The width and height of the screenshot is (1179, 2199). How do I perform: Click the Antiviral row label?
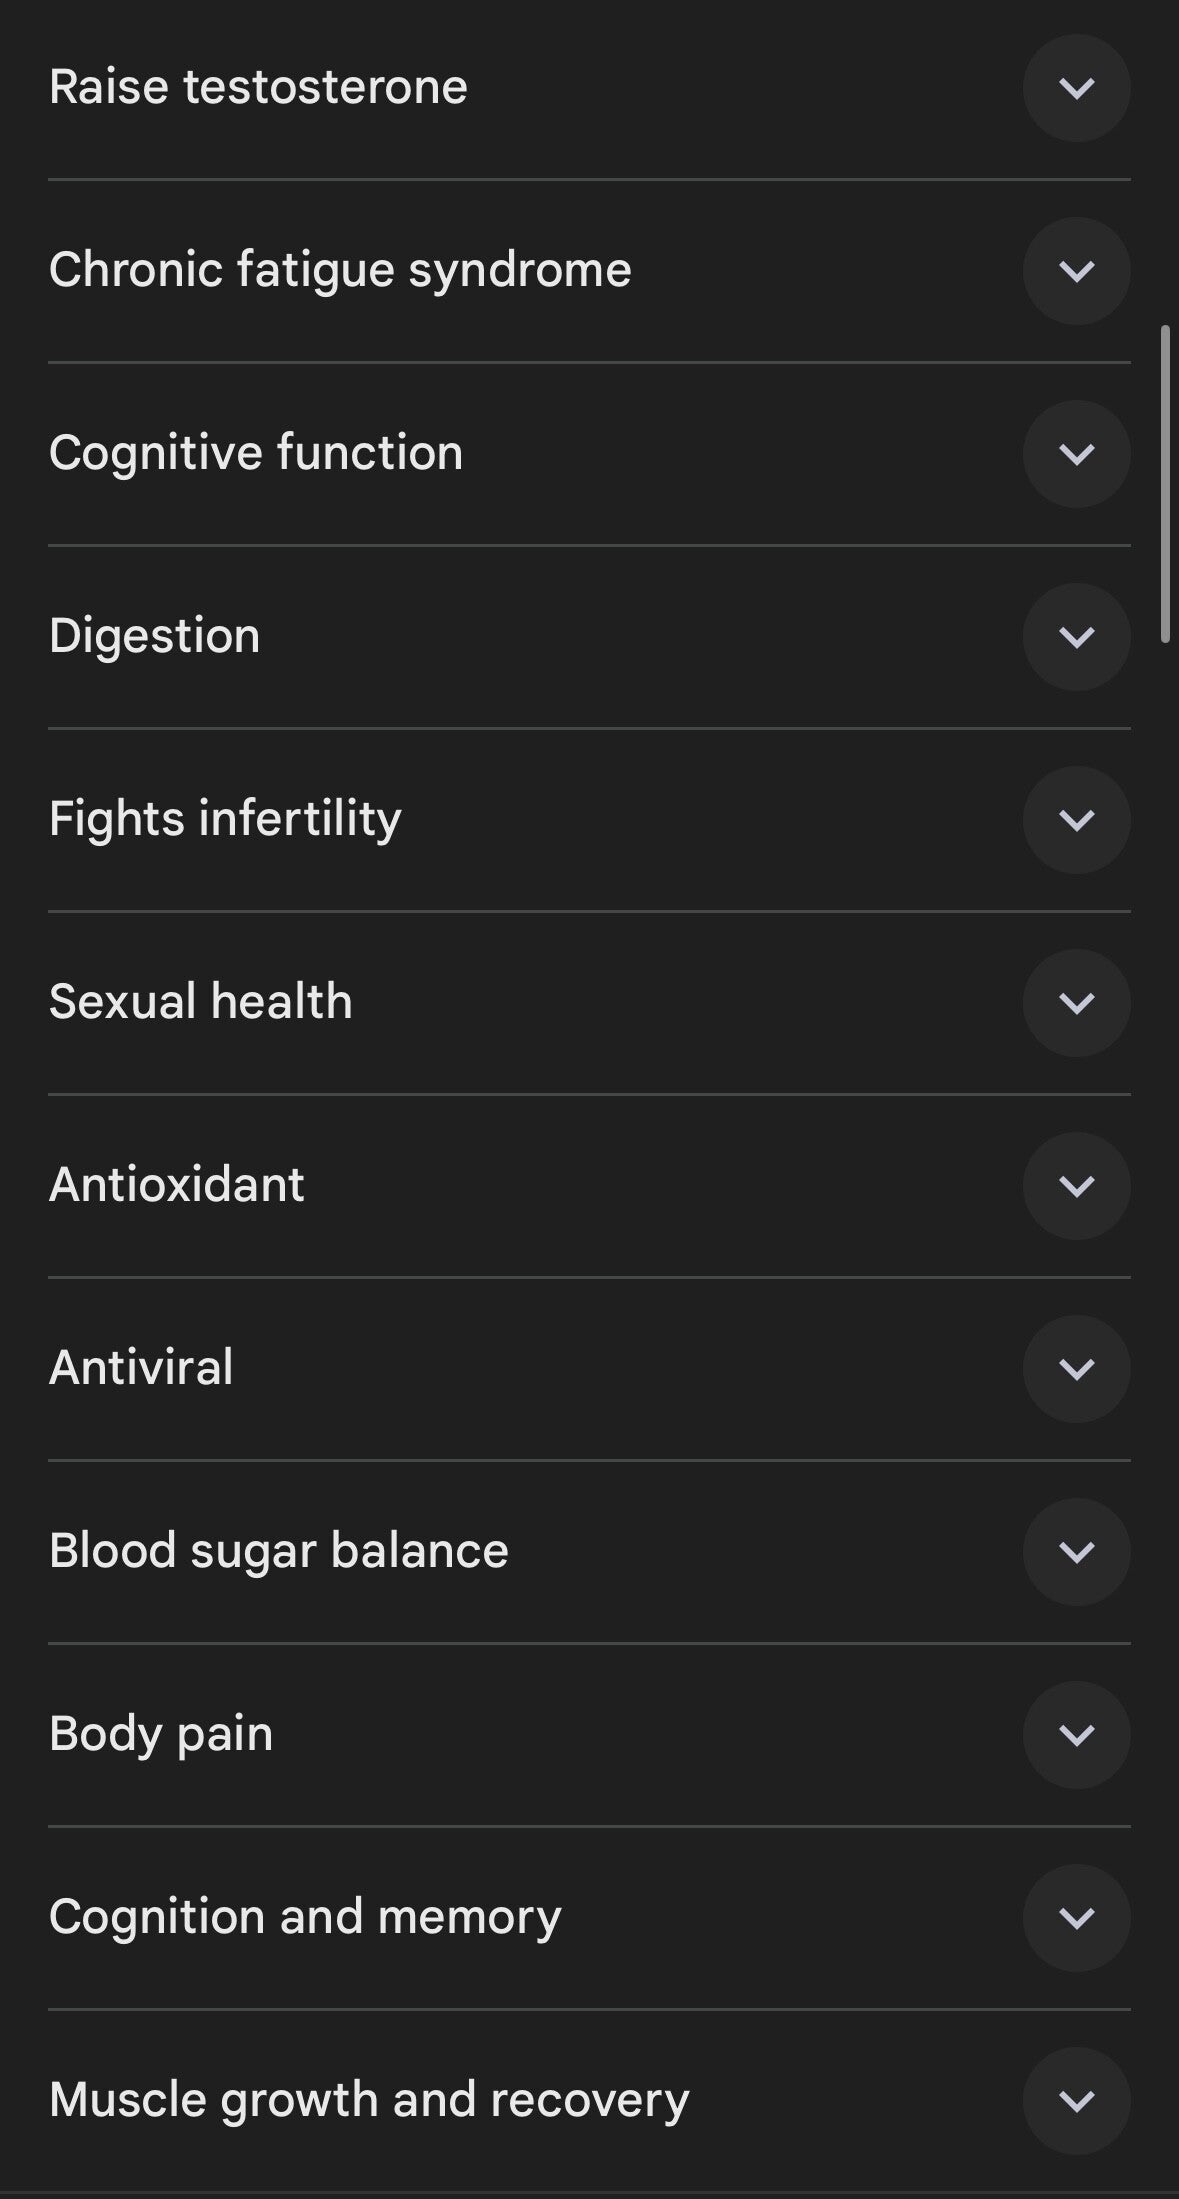tap(141, 1368)
